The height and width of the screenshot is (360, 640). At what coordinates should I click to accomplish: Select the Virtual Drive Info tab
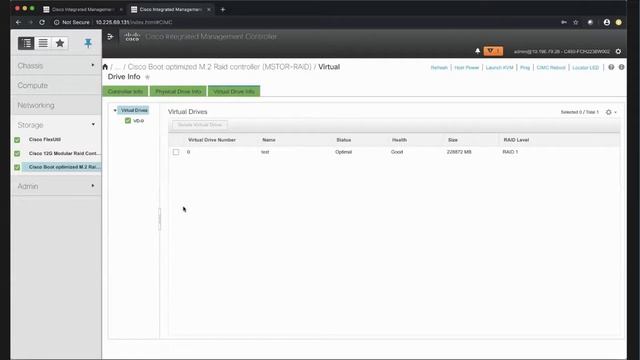coord(234,91)
